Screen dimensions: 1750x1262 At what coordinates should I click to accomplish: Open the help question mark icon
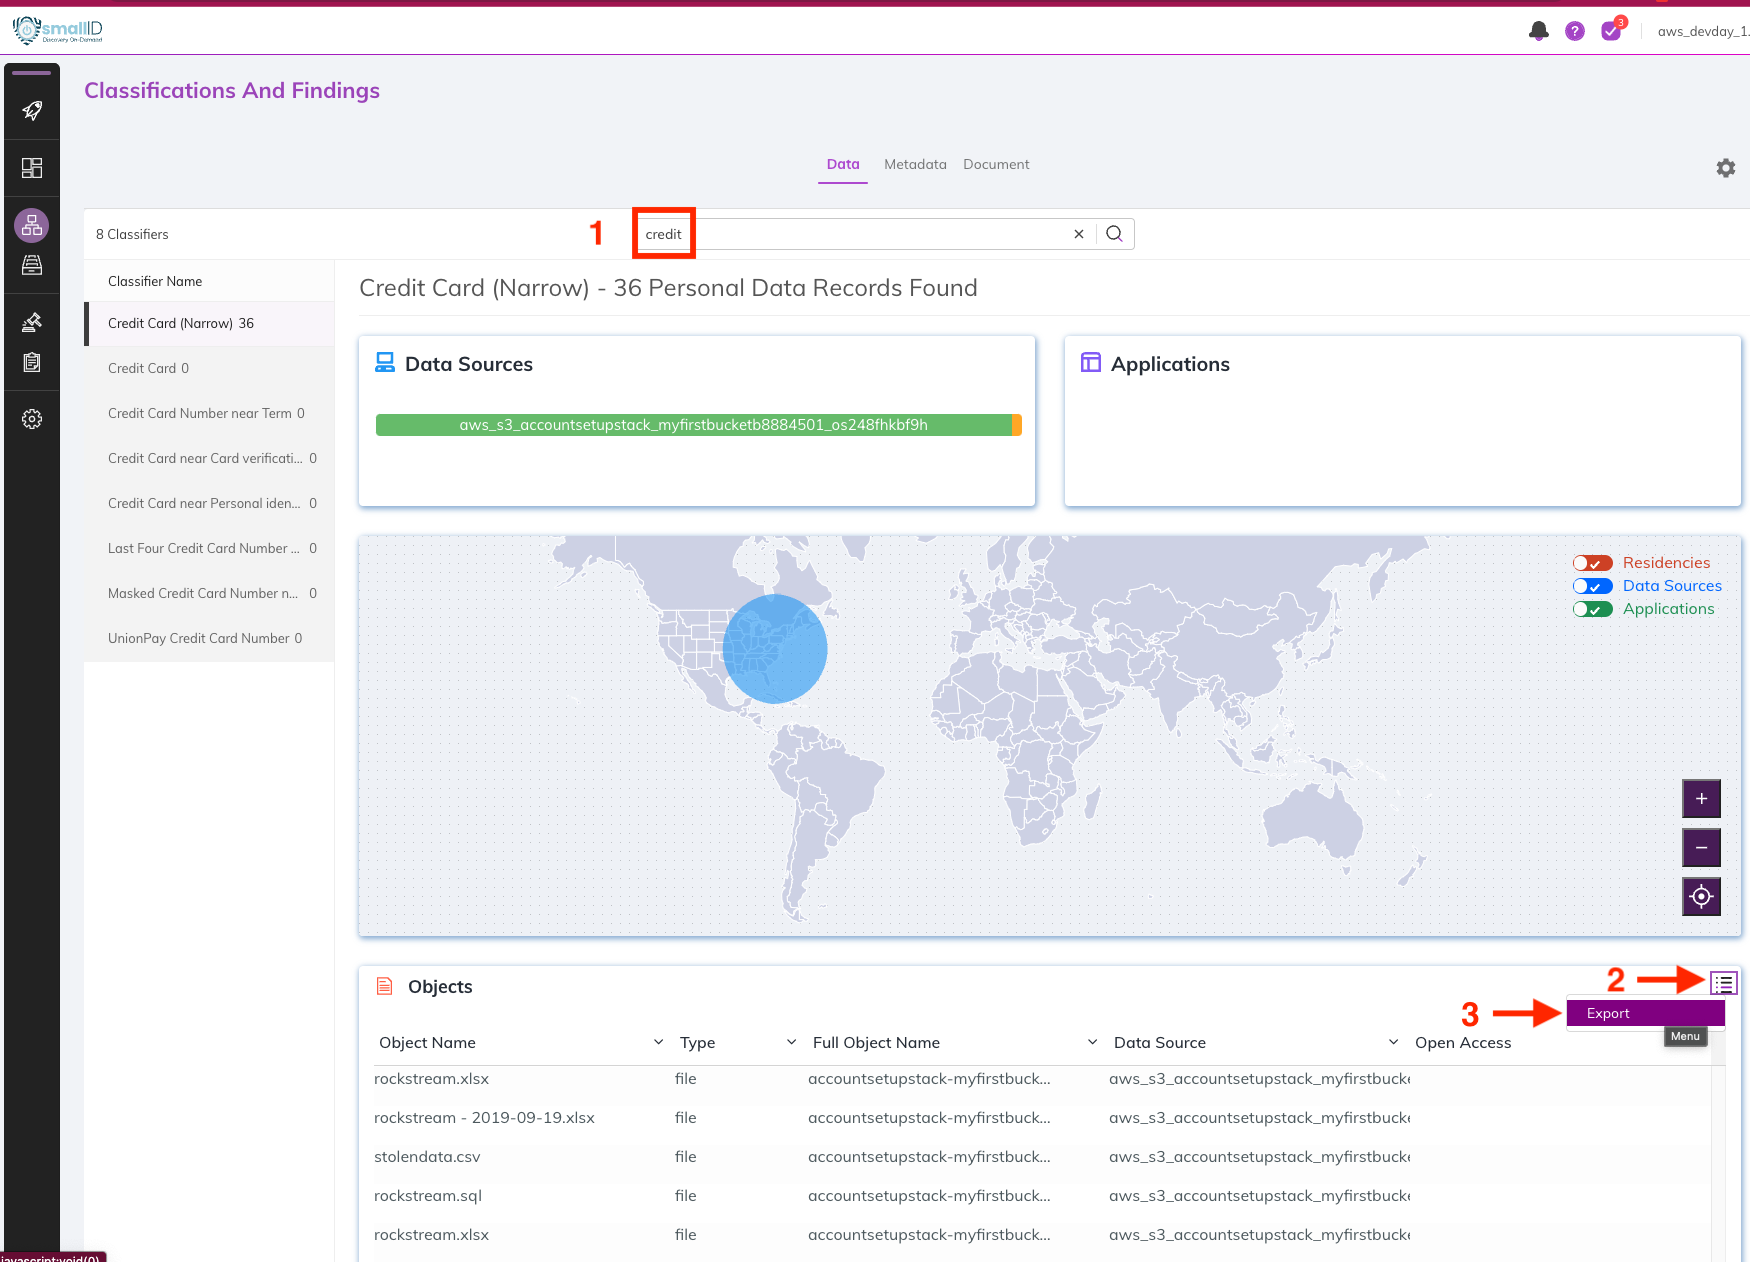point(1575,31)
